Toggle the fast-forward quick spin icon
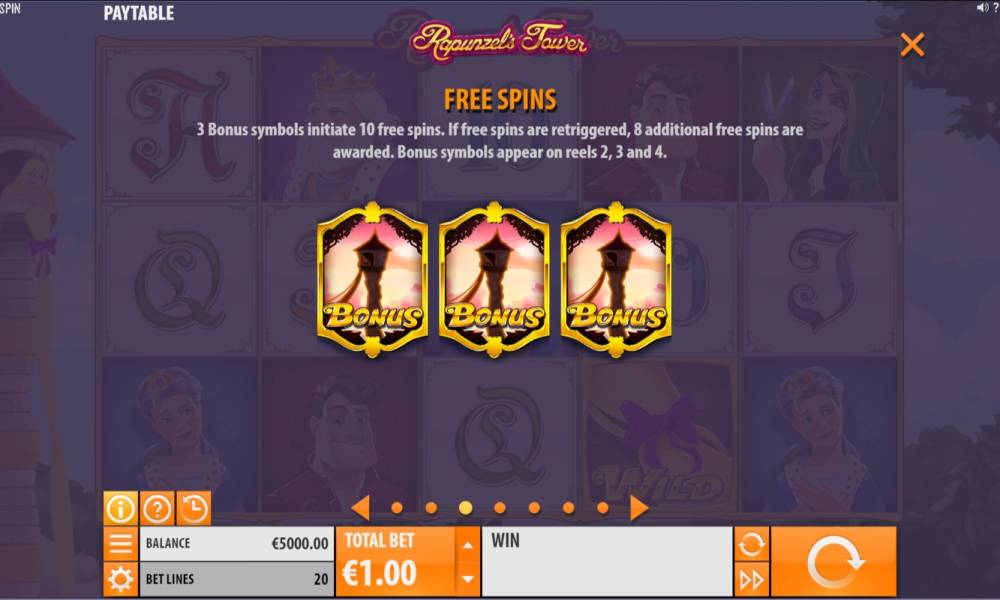1000x600 pixels. point(751,580)
